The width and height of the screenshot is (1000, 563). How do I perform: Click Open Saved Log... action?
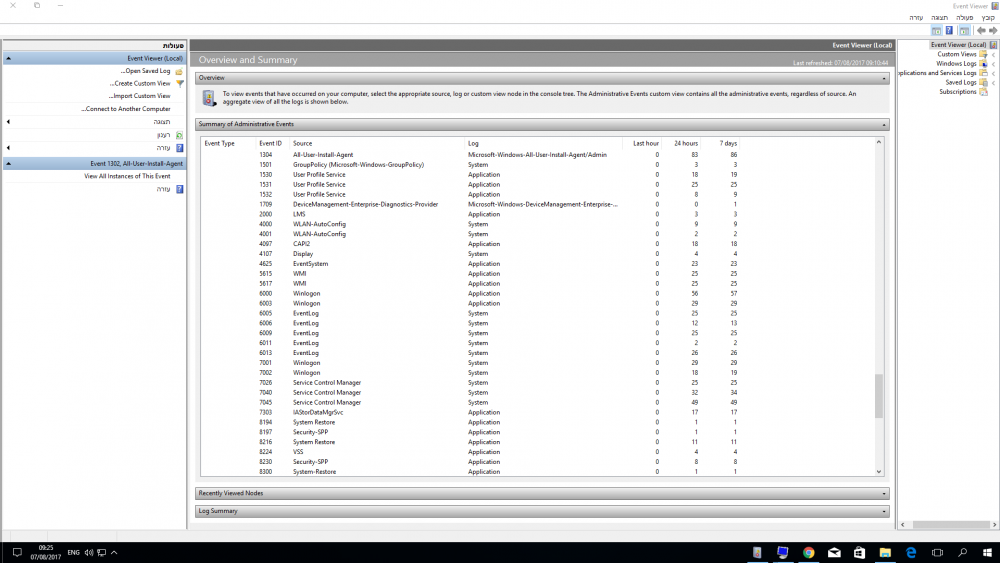pyautogui.click(x=145, y=71)
